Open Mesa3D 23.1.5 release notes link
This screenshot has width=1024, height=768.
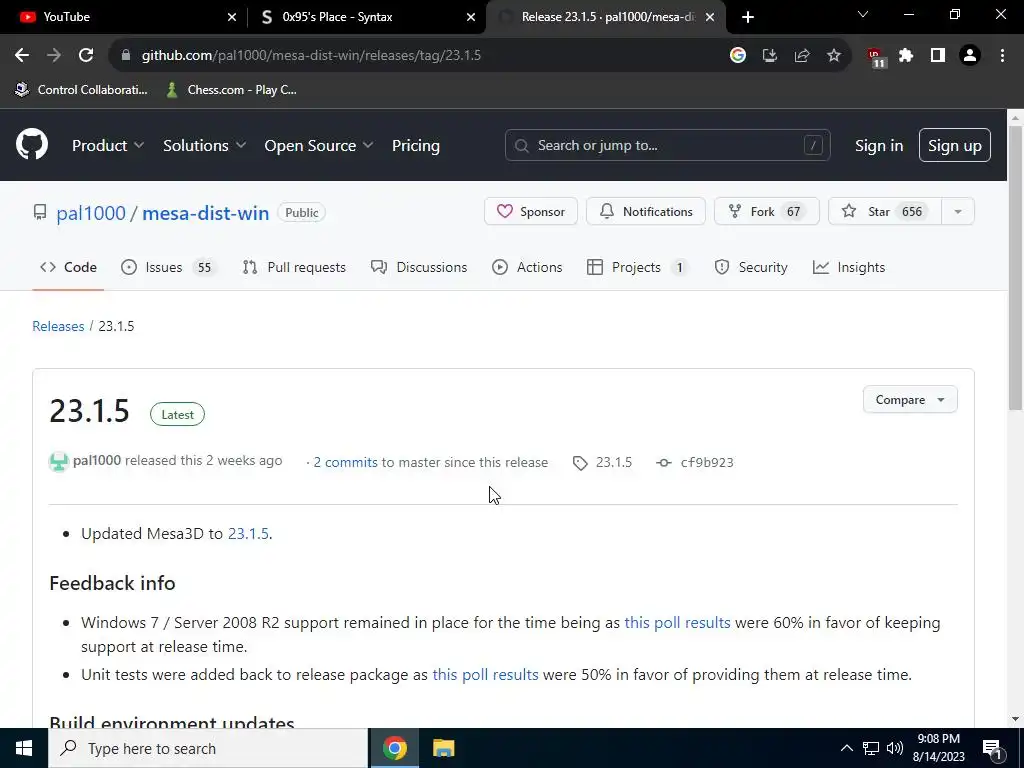click(248, 533)
